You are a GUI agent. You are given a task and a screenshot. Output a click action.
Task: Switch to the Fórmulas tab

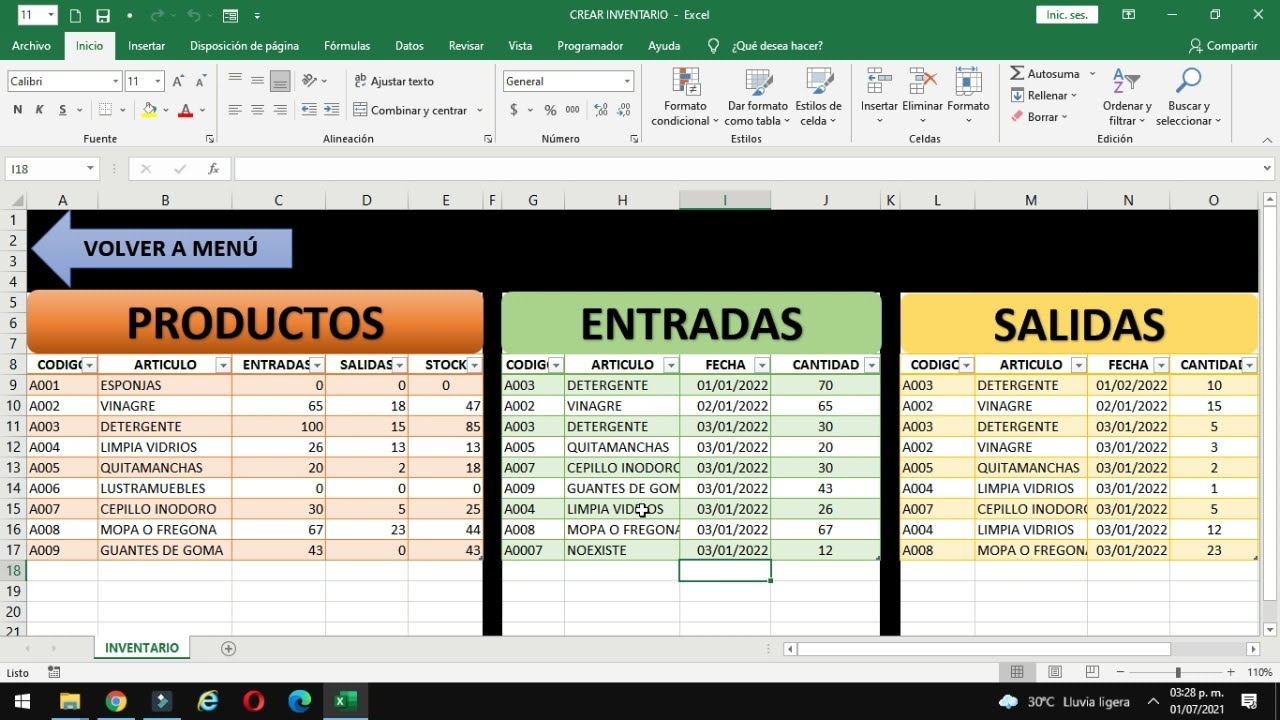[x=347, y=46]
